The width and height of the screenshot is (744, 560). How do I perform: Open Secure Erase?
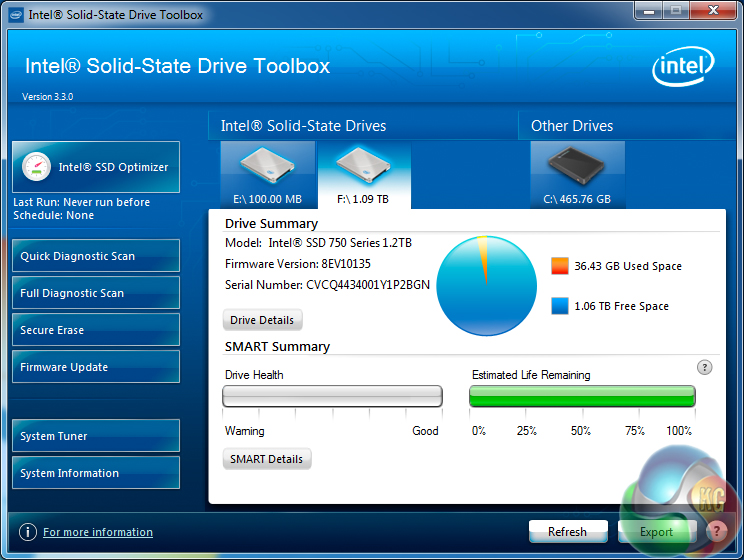coord(96,330)
